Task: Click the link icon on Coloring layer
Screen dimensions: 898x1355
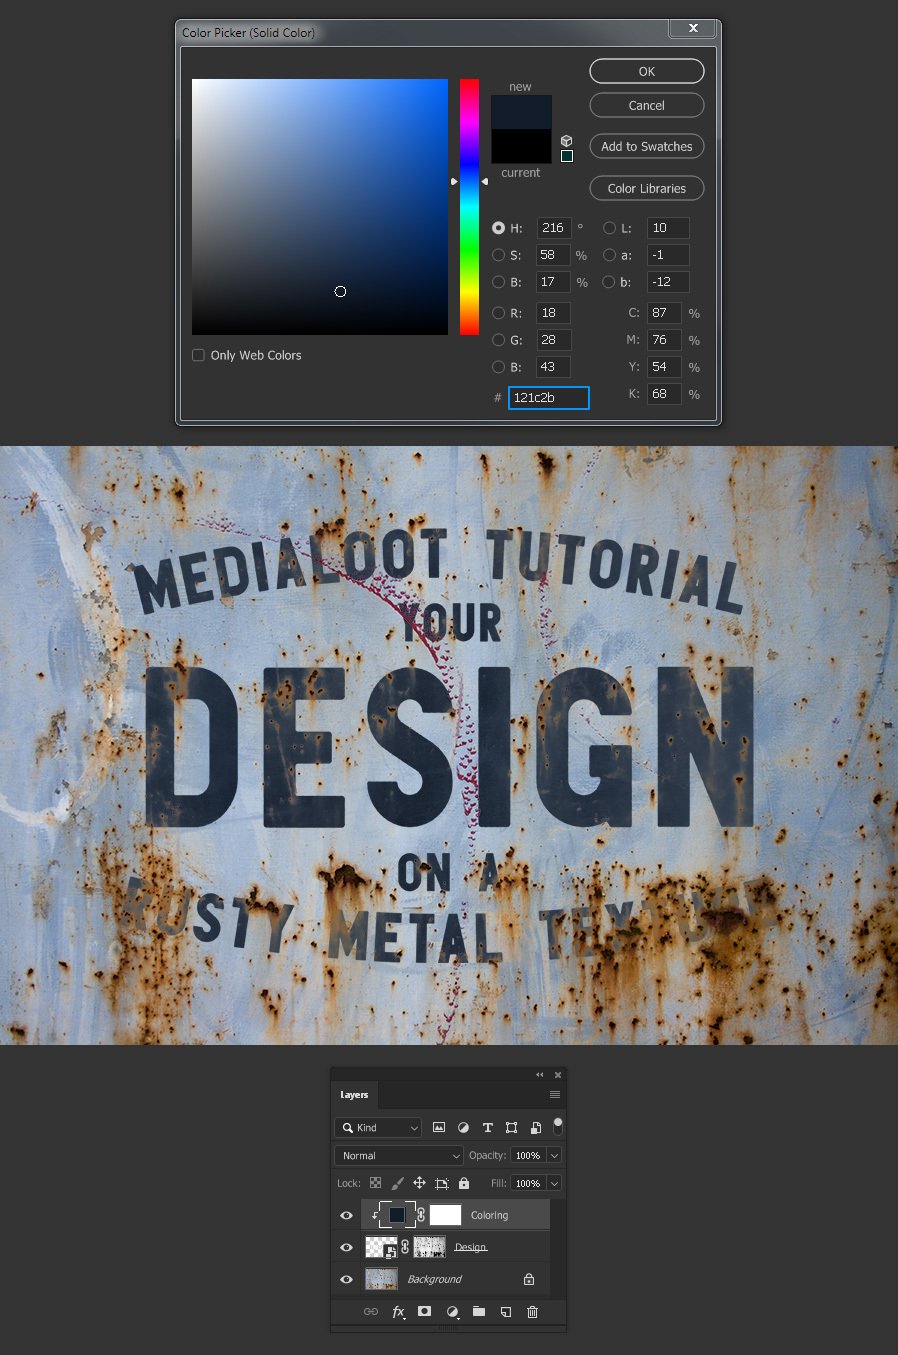Action: [x=421, y=1215]
